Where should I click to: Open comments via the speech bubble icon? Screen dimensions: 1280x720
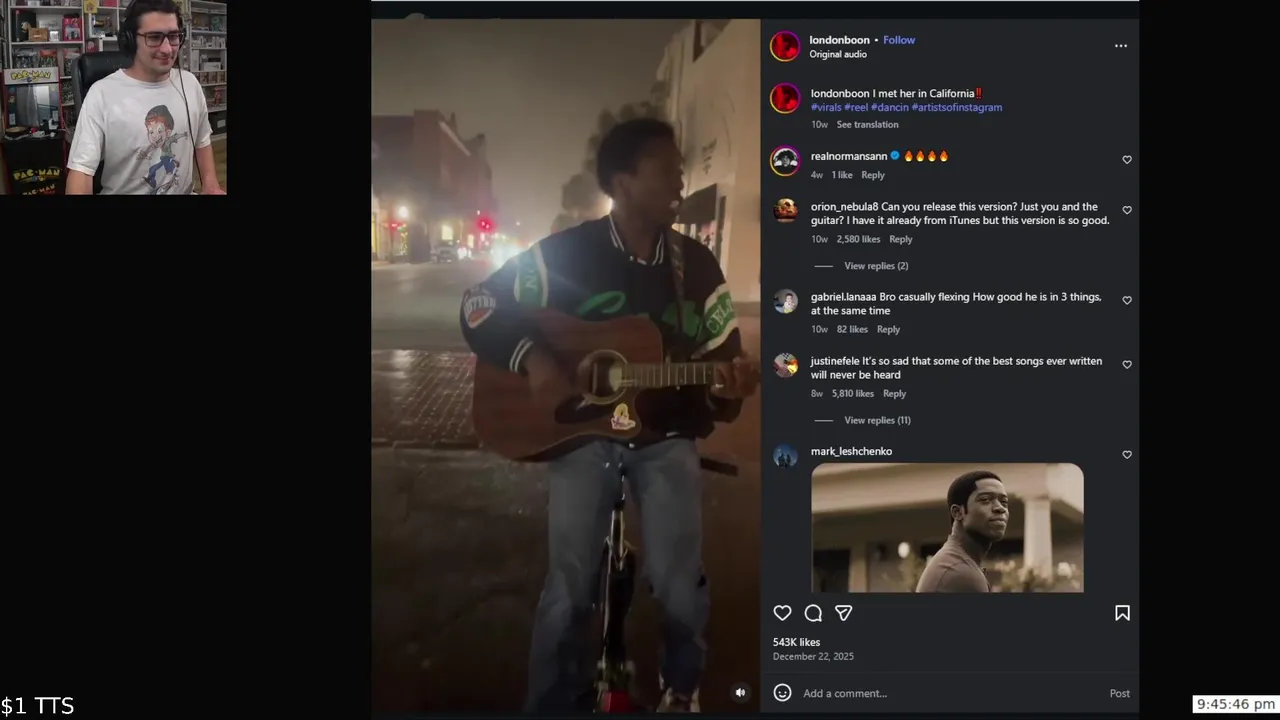point(813,613)
